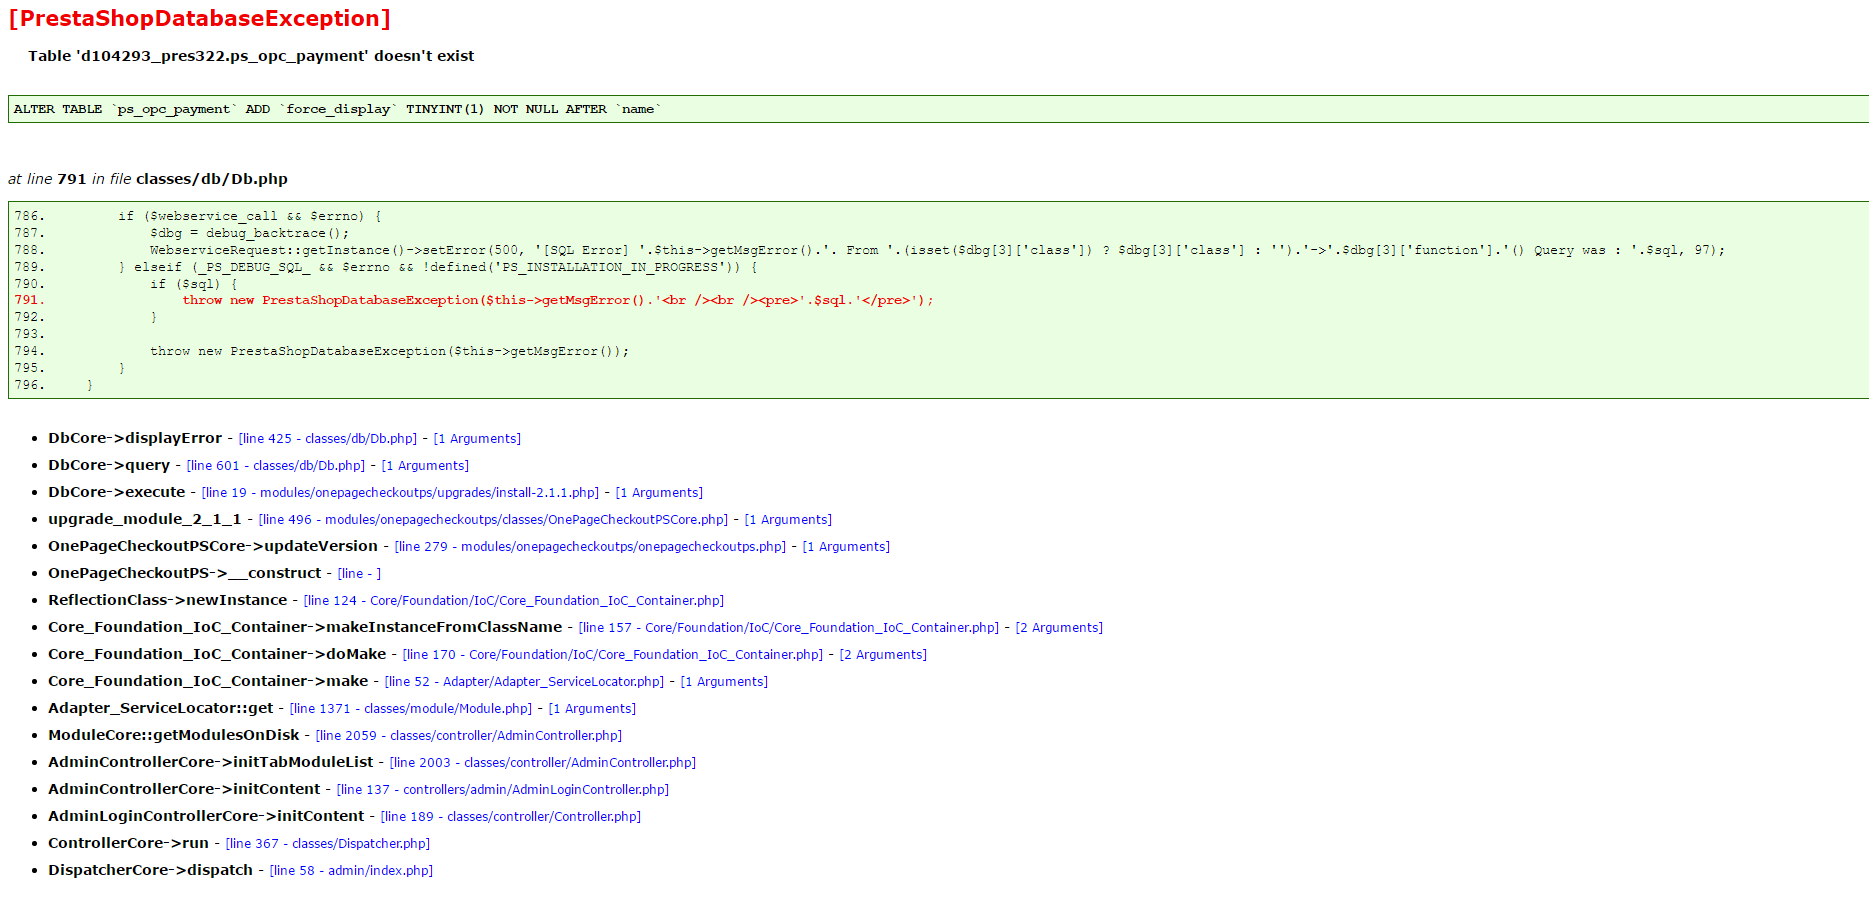Image resolution: width=1869 pixels, height=905 pixels.
Task: Click the 'upgrade_module_2_1_1' trace entry name
Action: (x=145, y=519)
